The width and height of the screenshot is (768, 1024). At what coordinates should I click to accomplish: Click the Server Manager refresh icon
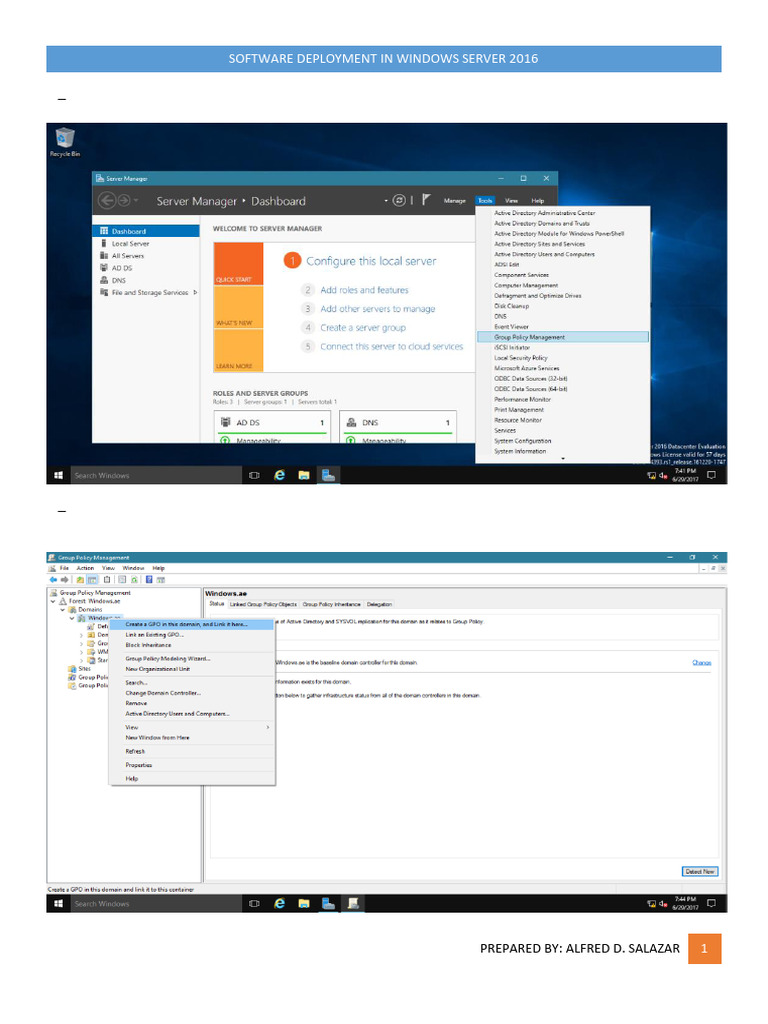399,200
